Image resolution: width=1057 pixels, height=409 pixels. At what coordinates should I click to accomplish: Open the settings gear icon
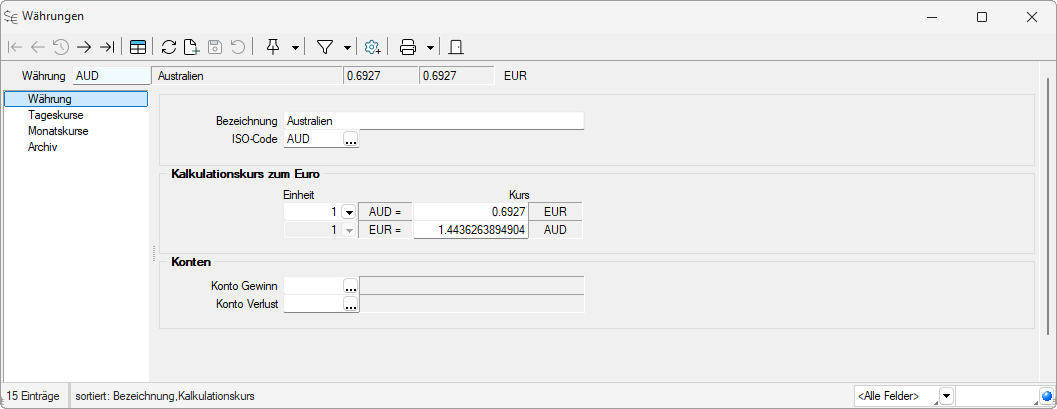pos(372,47)
